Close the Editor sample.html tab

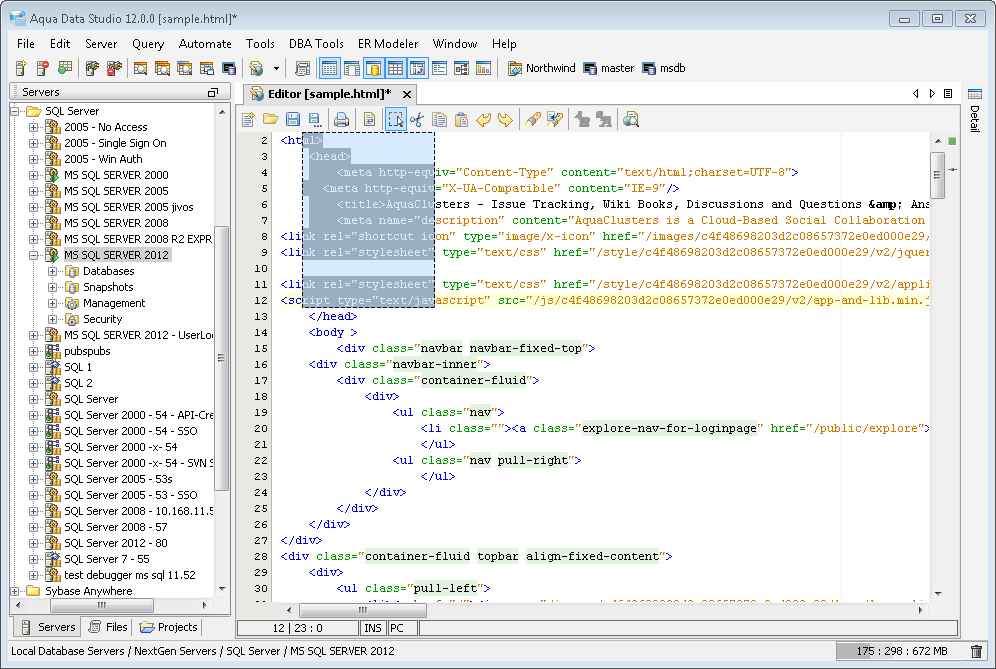pyautogui.click(x=407, y=94)
